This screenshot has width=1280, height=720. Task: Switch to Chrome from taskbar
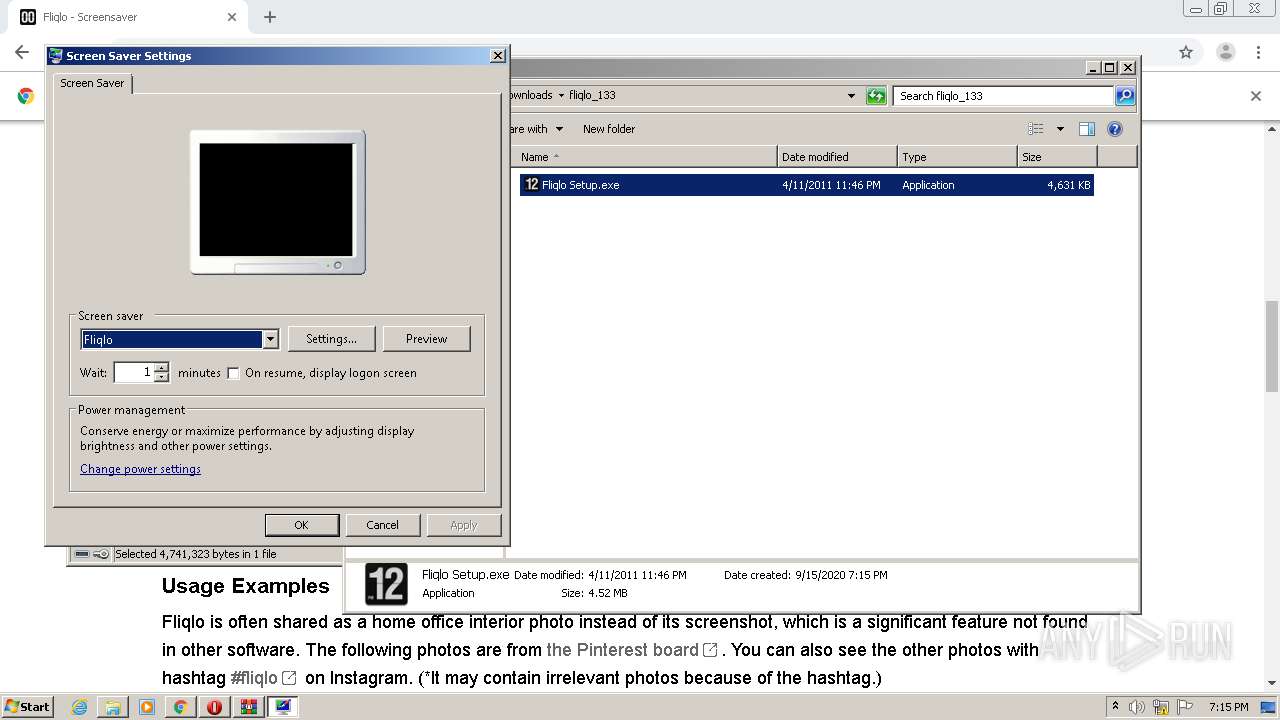(x=180, y=707)
